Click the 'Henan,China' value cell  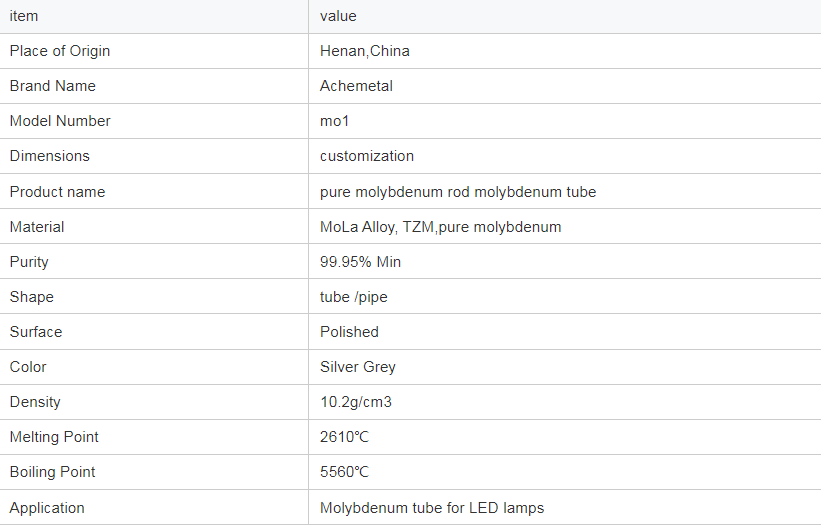(x=365, y=51)
